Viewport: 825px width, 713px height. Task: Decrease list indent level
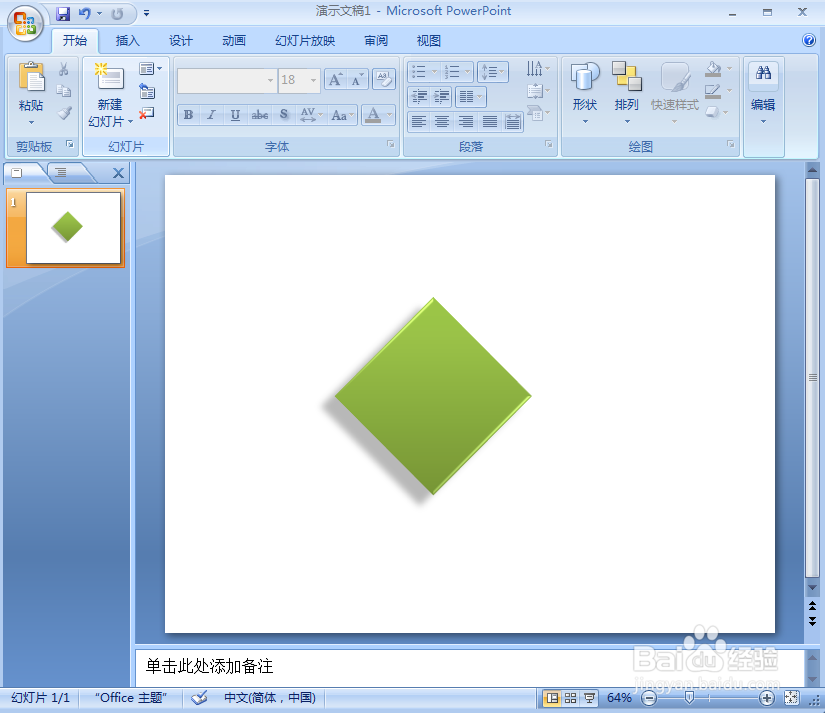coord(419,97)
